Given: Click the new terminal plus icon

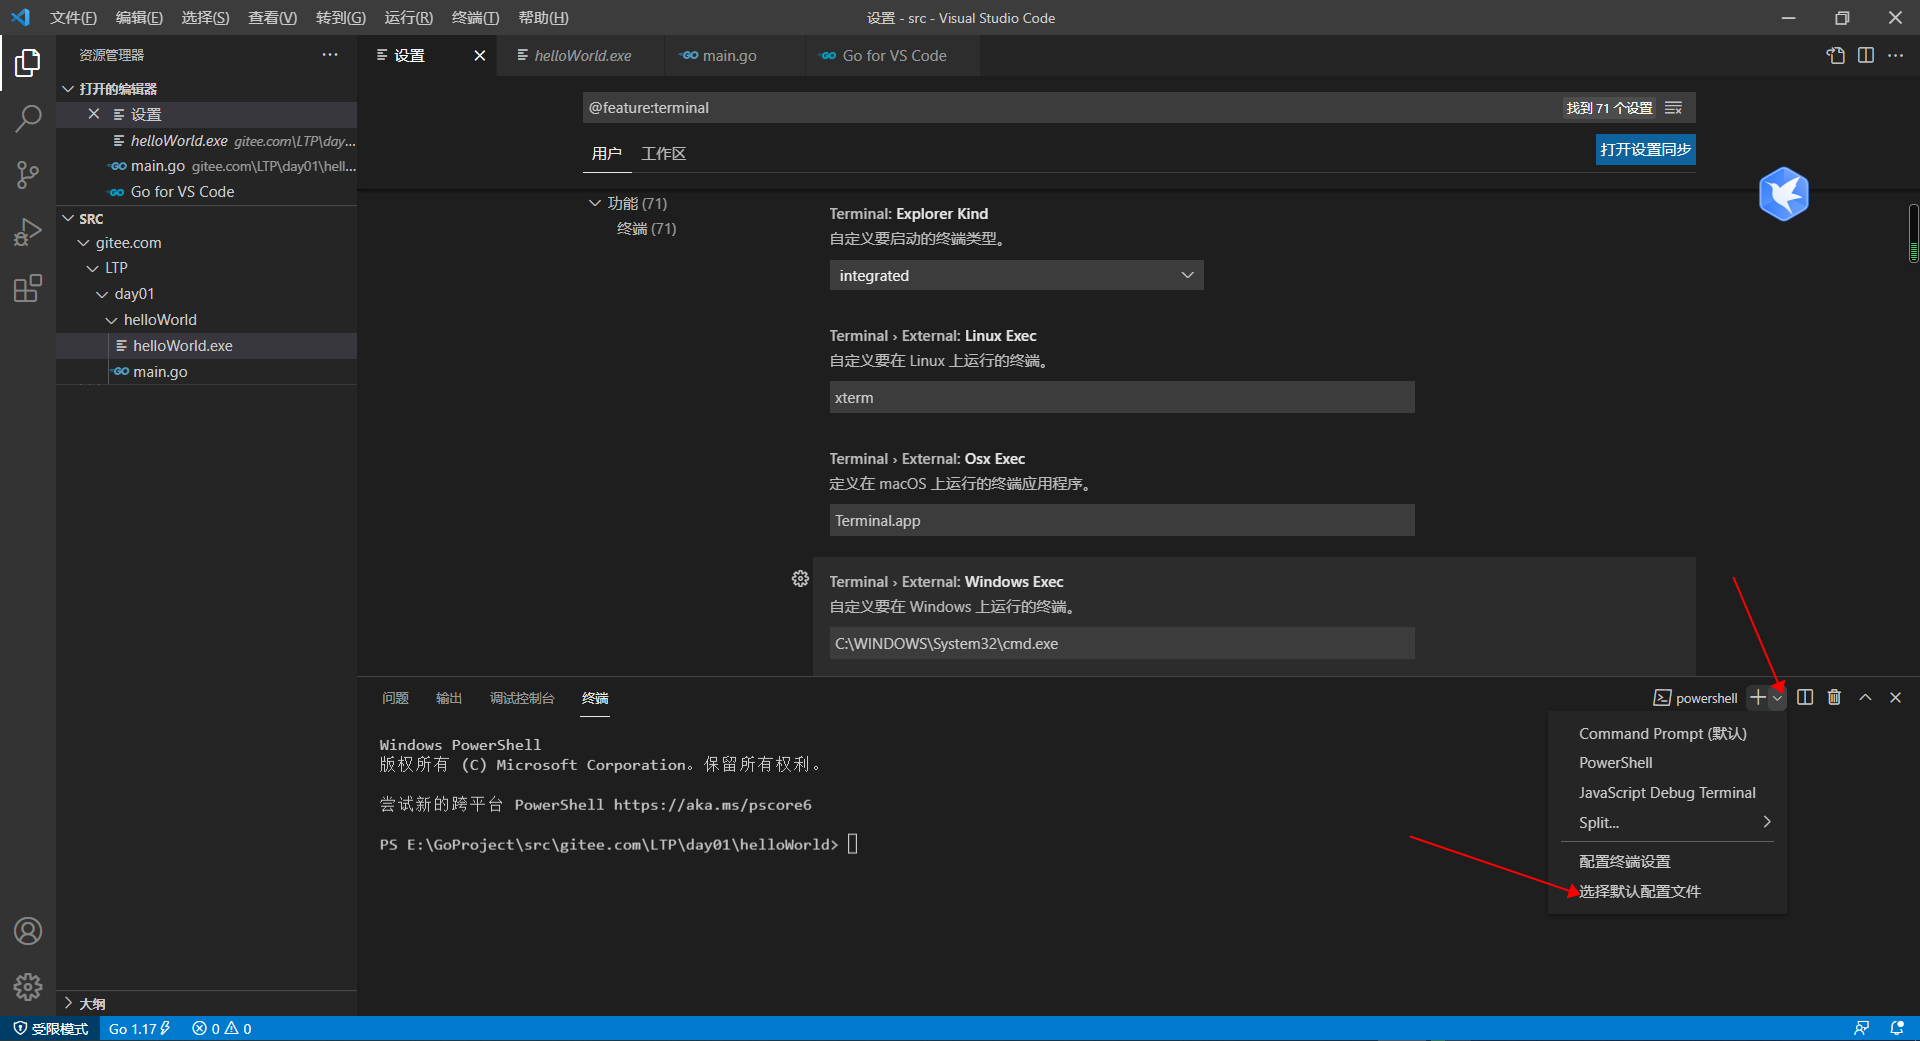Looking at the screenshot, I should pyautogui.click(x=1758, y=697).
